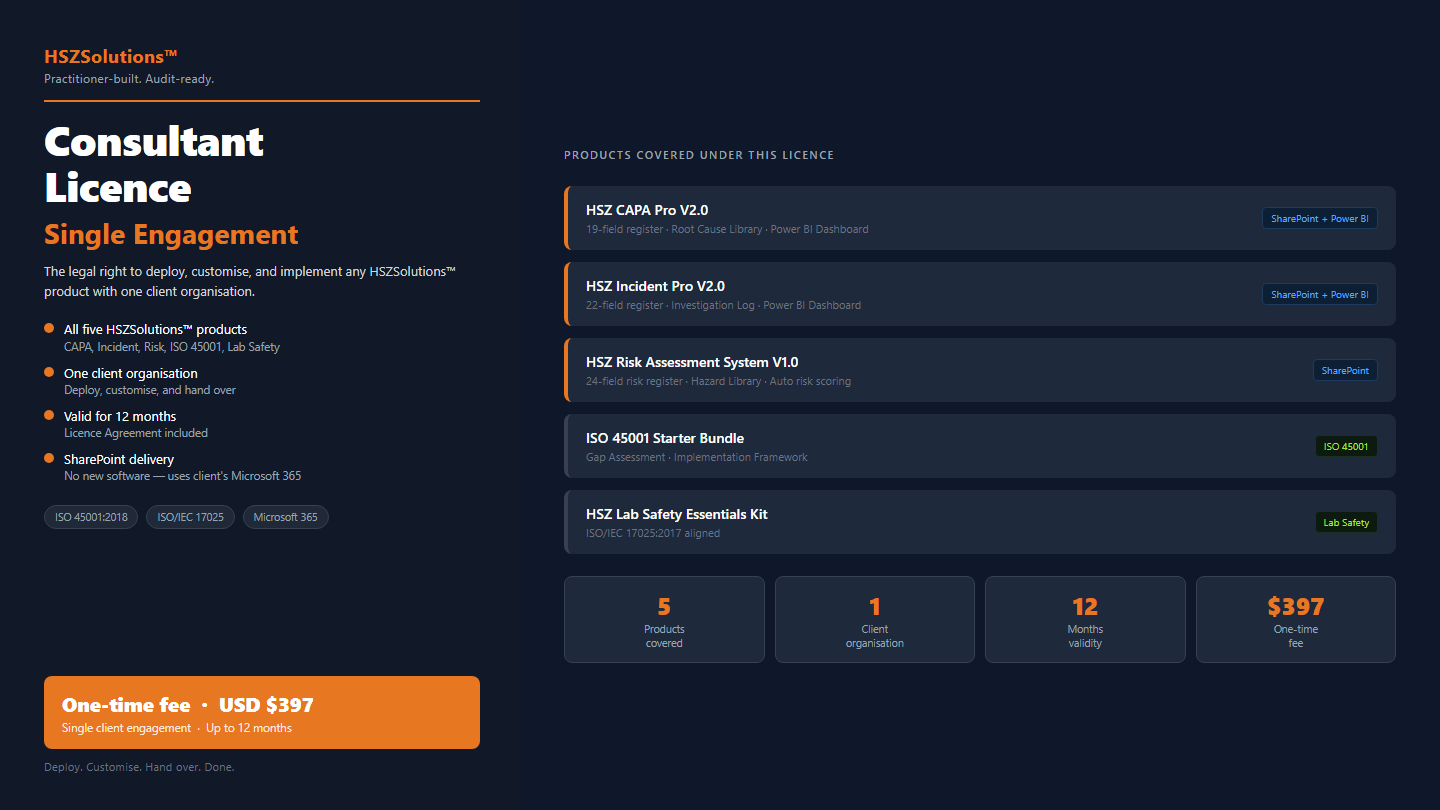Screen dimensions: 1440x810
Task: Click the SharePoint + Power BI badge for Incident Pro
Action: coord(1320,294)
